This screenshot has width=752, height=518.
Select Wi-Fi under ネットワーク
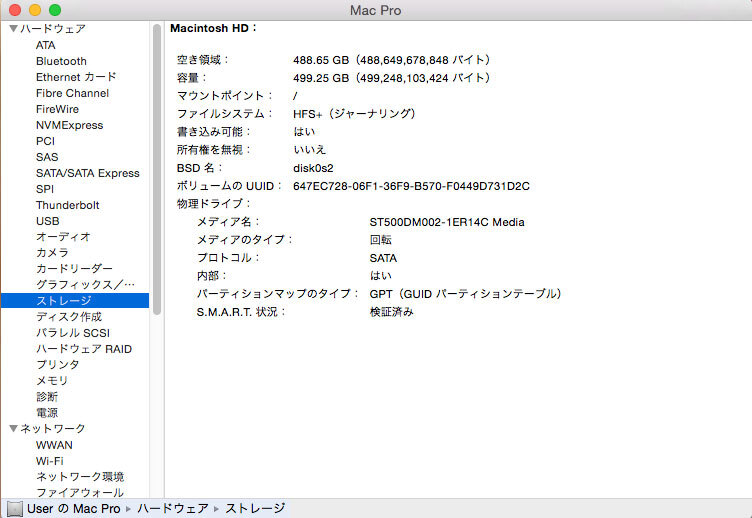tap(49, 461)
